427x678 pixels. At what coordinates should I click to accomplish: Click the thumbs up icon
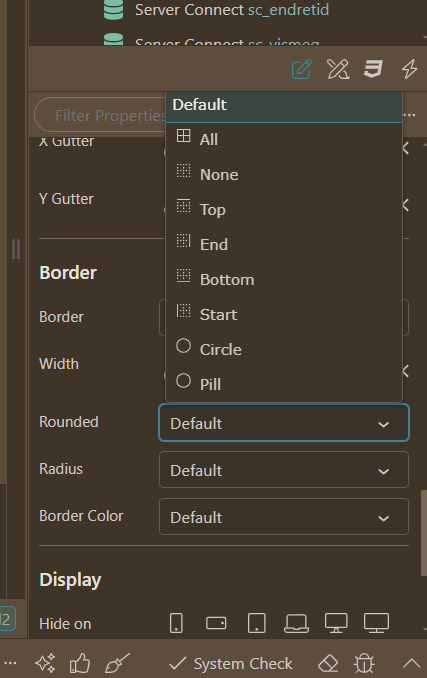pos(80,663)
